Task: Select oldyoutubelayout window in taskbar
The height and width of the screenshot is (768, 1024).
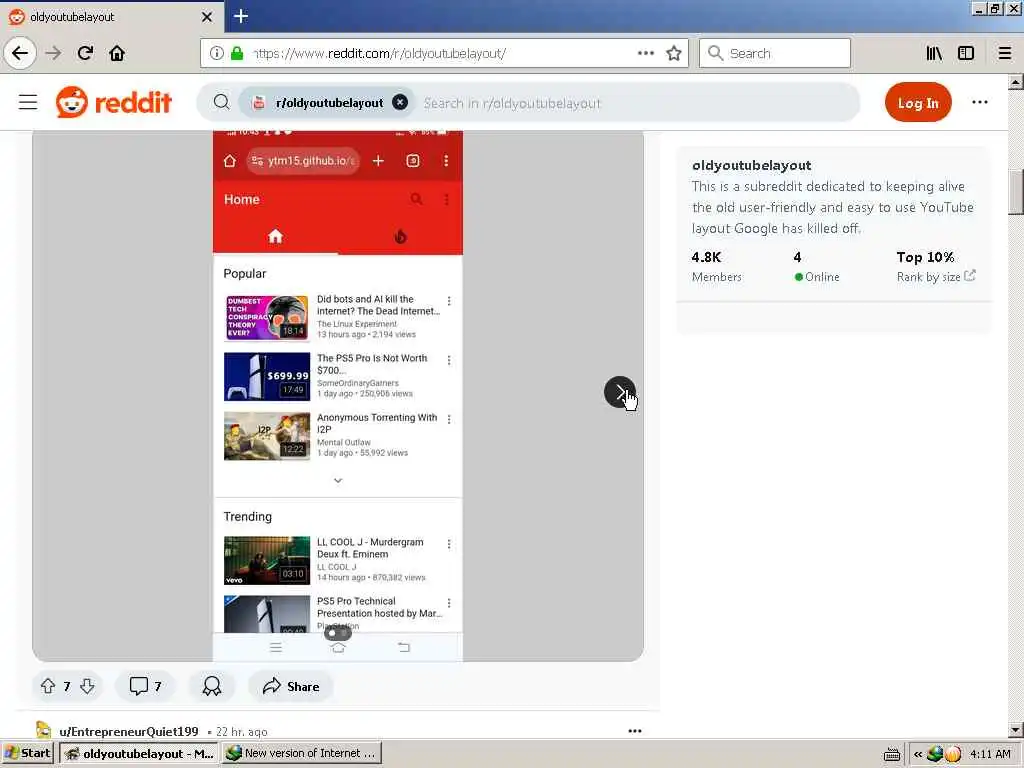Action: pyautogui.click(x=138, y=753)
